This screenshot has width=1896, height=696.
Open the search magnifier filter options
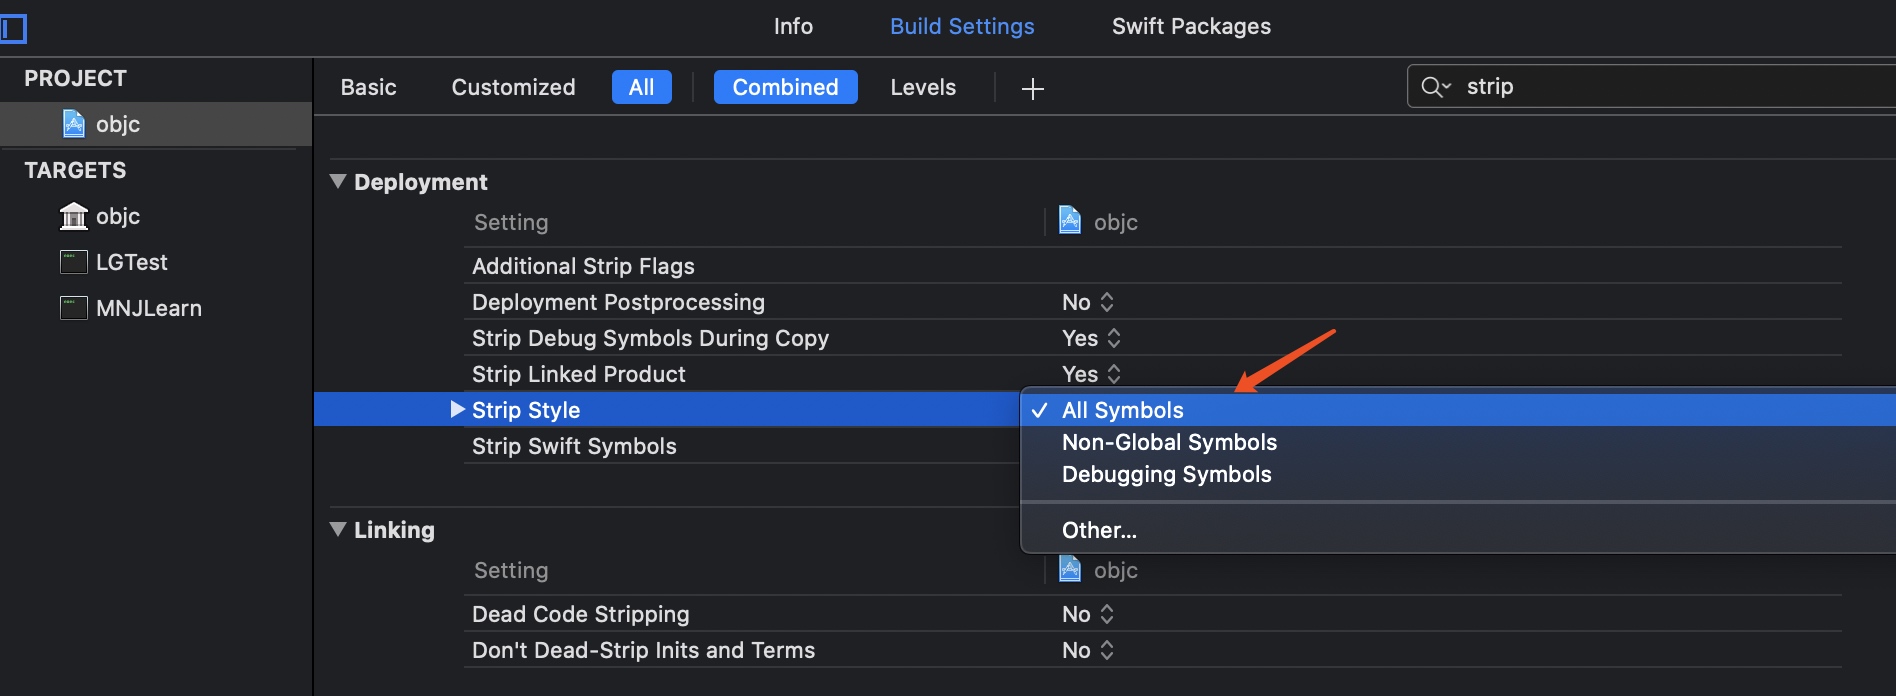[x=1435, y=87]
